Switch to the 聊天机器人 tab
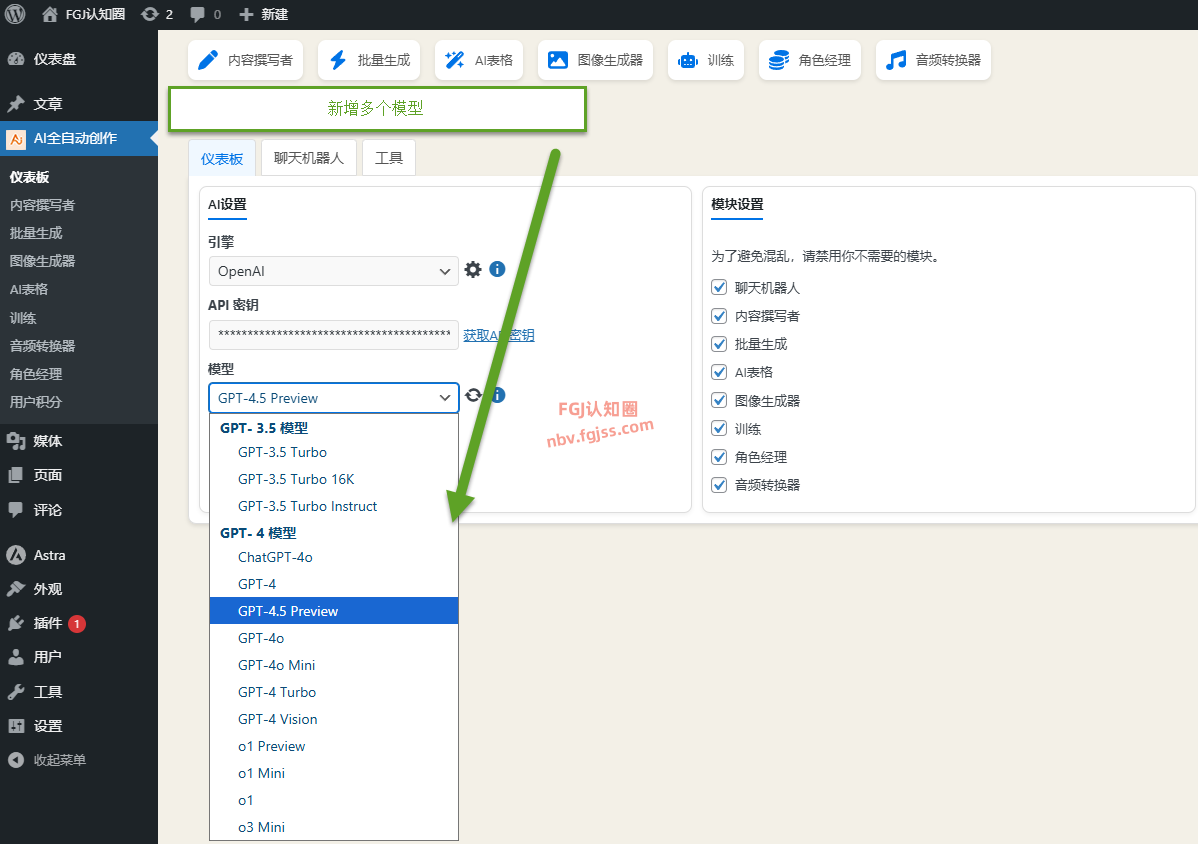Image resolution: width=1198 pixels, height=844 pixels. point(309,157)
